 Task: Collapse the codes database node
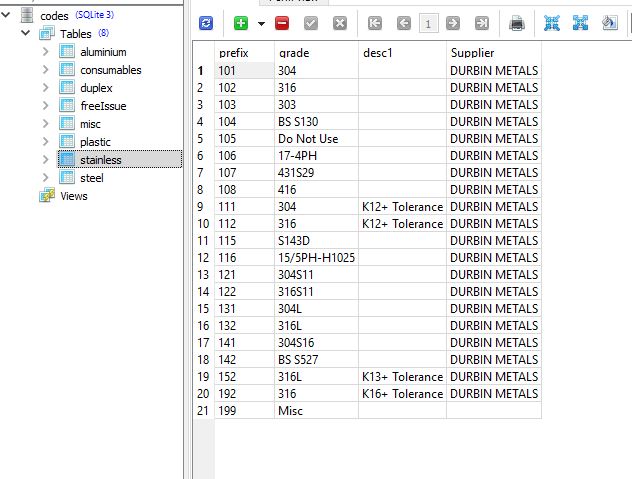click(6, 15)
